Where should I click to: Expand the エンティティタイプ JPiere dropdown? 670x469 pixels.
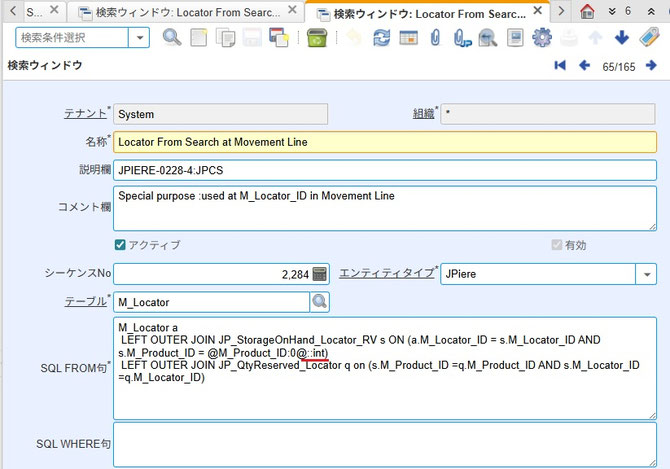646,274
